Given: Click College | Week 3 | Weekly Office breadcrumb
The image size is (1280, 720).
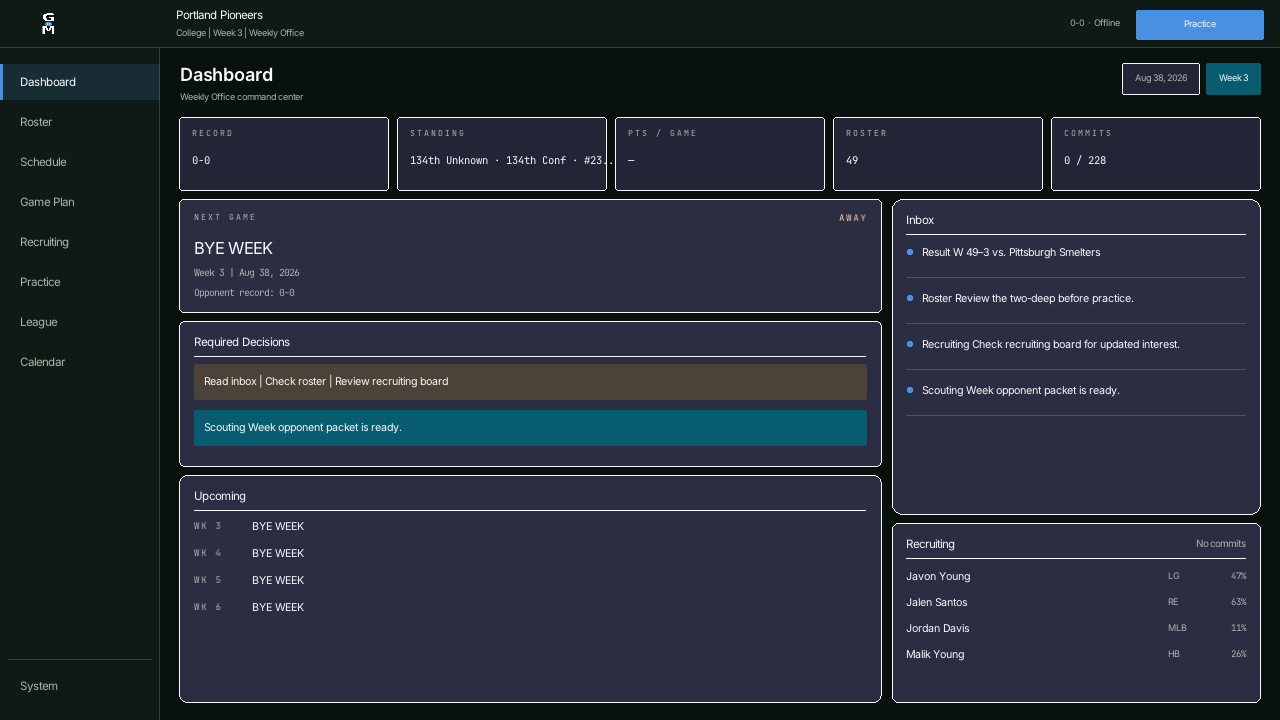Looking at the screenshot, I should (x=240, y=33).
